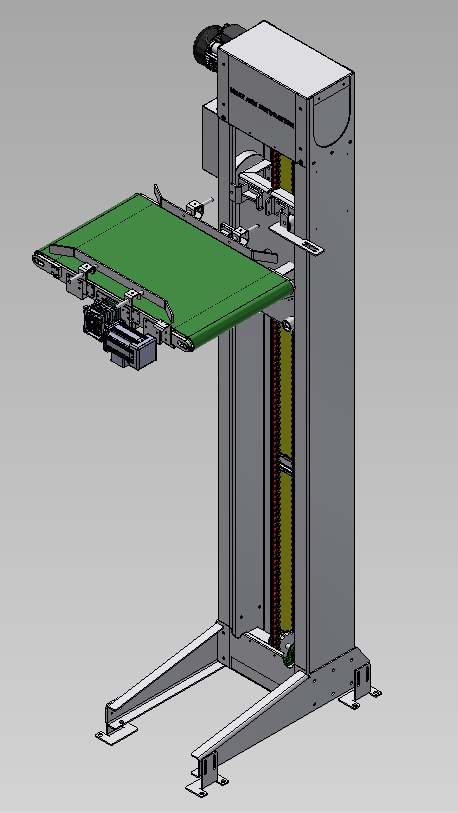Pick the slotted flat bracket right of the conveyor
Viewport: 458px width, 813px height.
click(296, 239)
